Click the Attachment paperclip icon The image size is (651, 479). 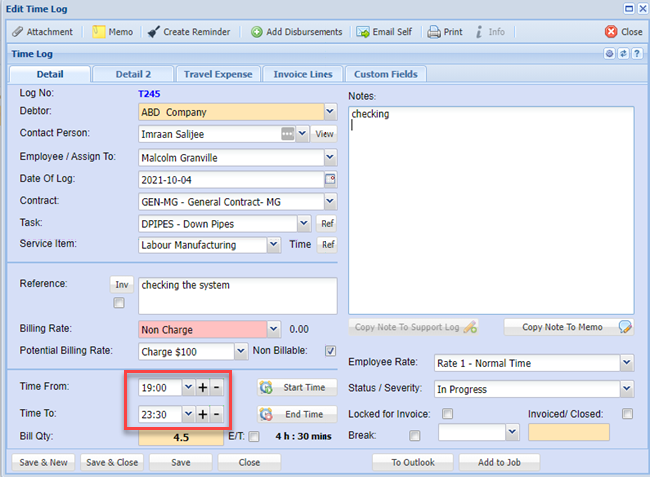click(x=18, y=32)
